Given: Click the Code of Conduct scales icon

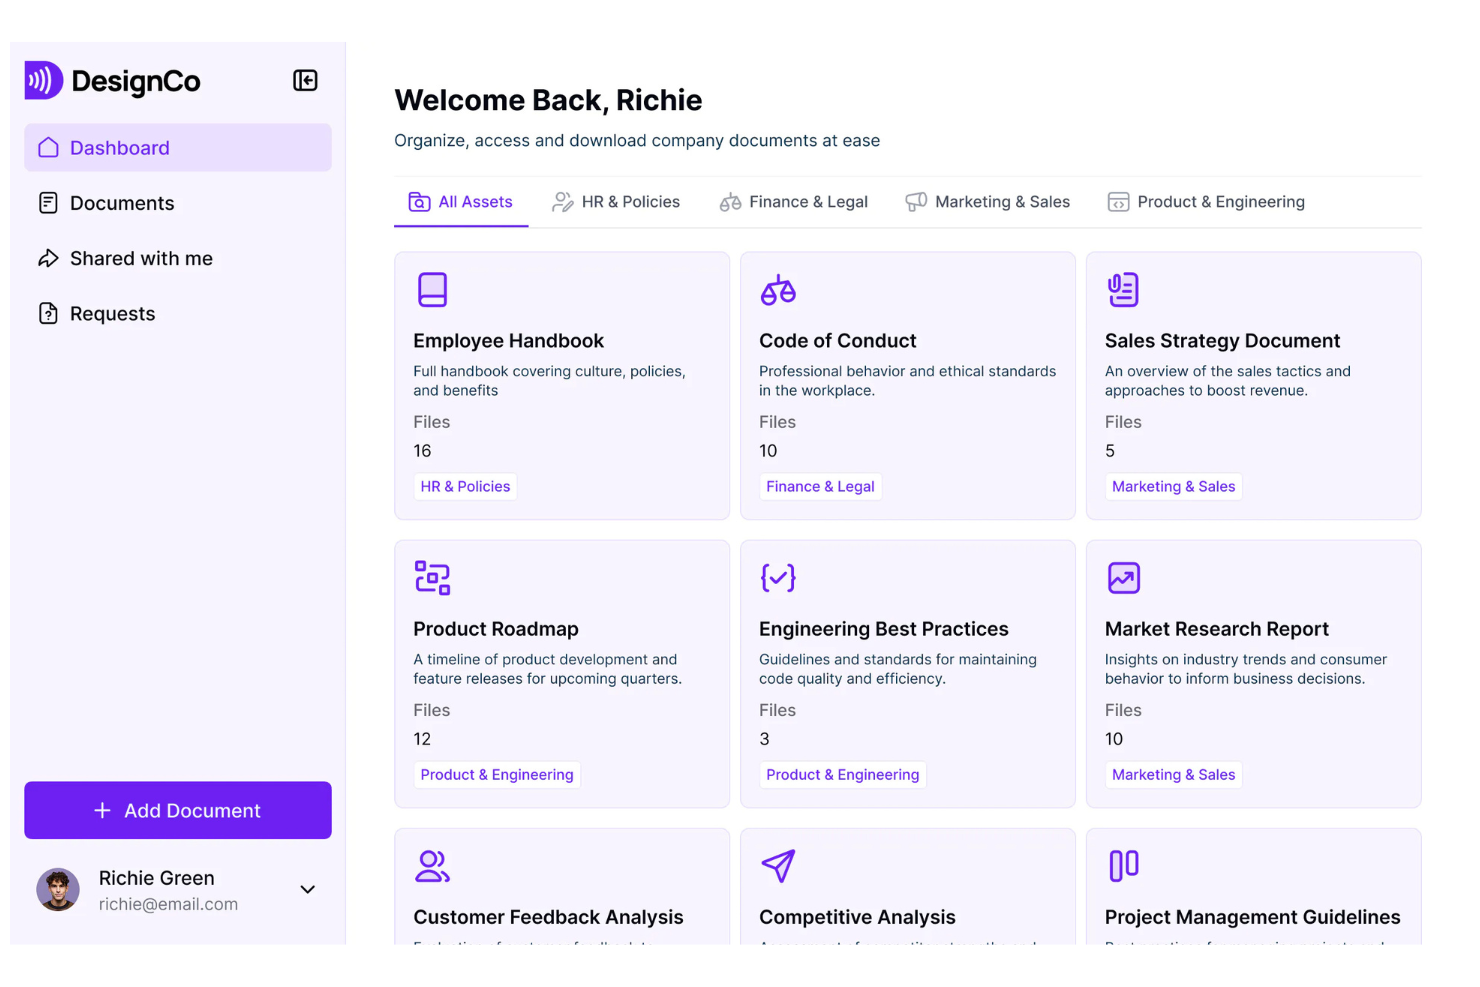Looking at the screenshot, I should [x=778, y=290].
